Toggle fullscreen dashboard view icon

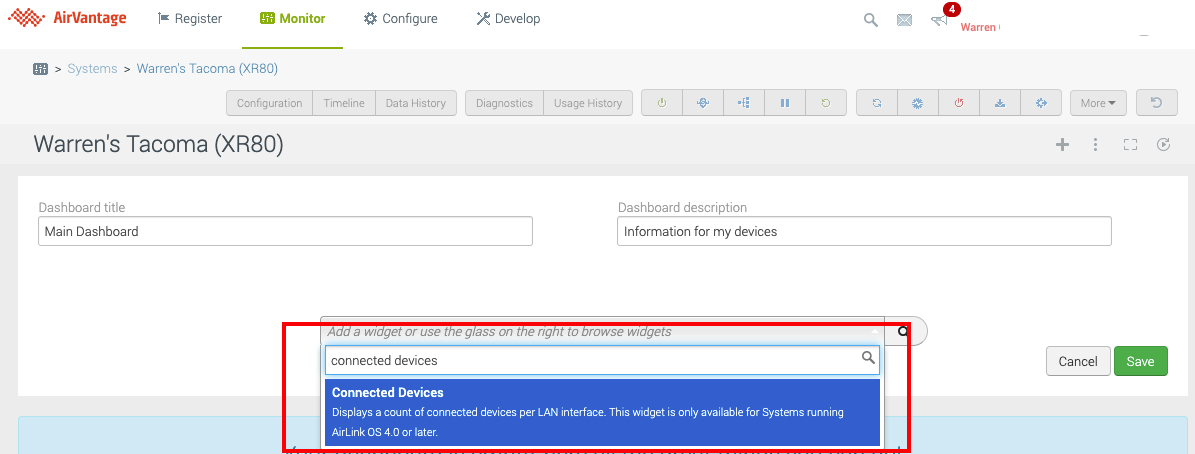1130,145
